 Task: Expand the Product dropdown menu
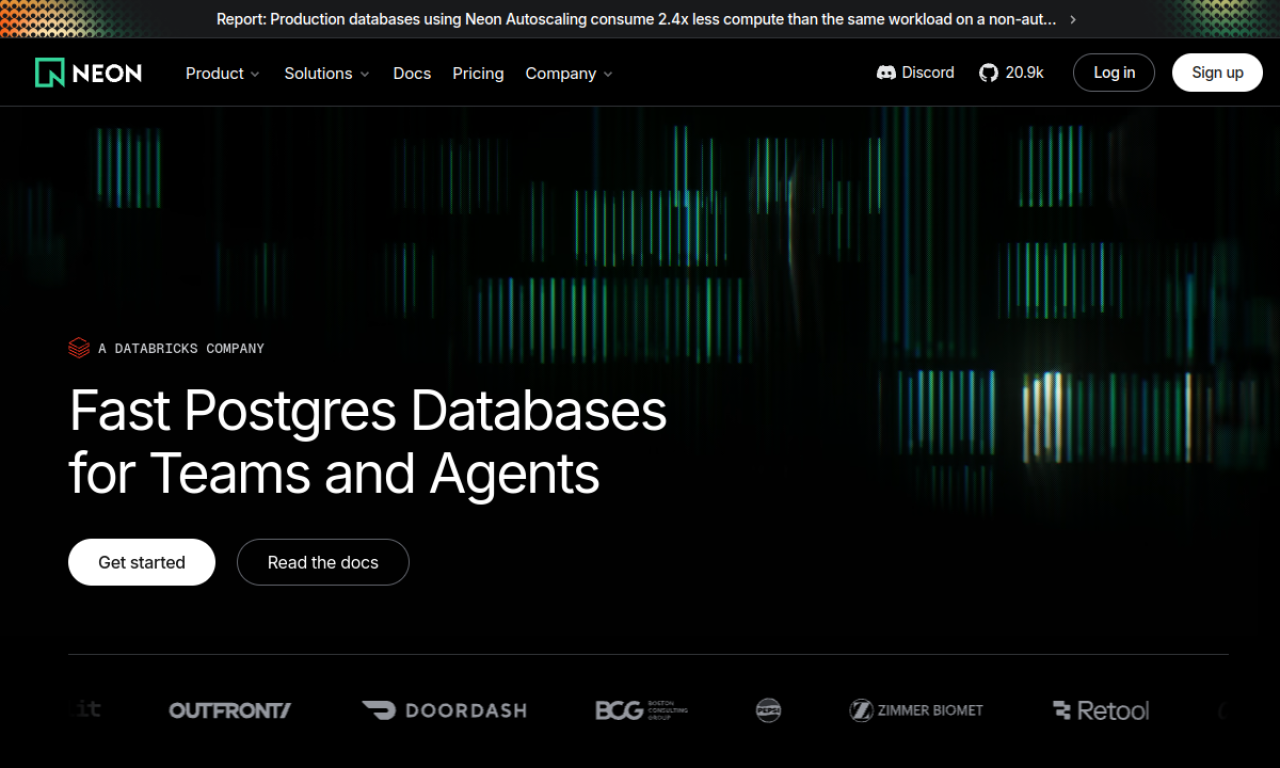click(222, 73)
